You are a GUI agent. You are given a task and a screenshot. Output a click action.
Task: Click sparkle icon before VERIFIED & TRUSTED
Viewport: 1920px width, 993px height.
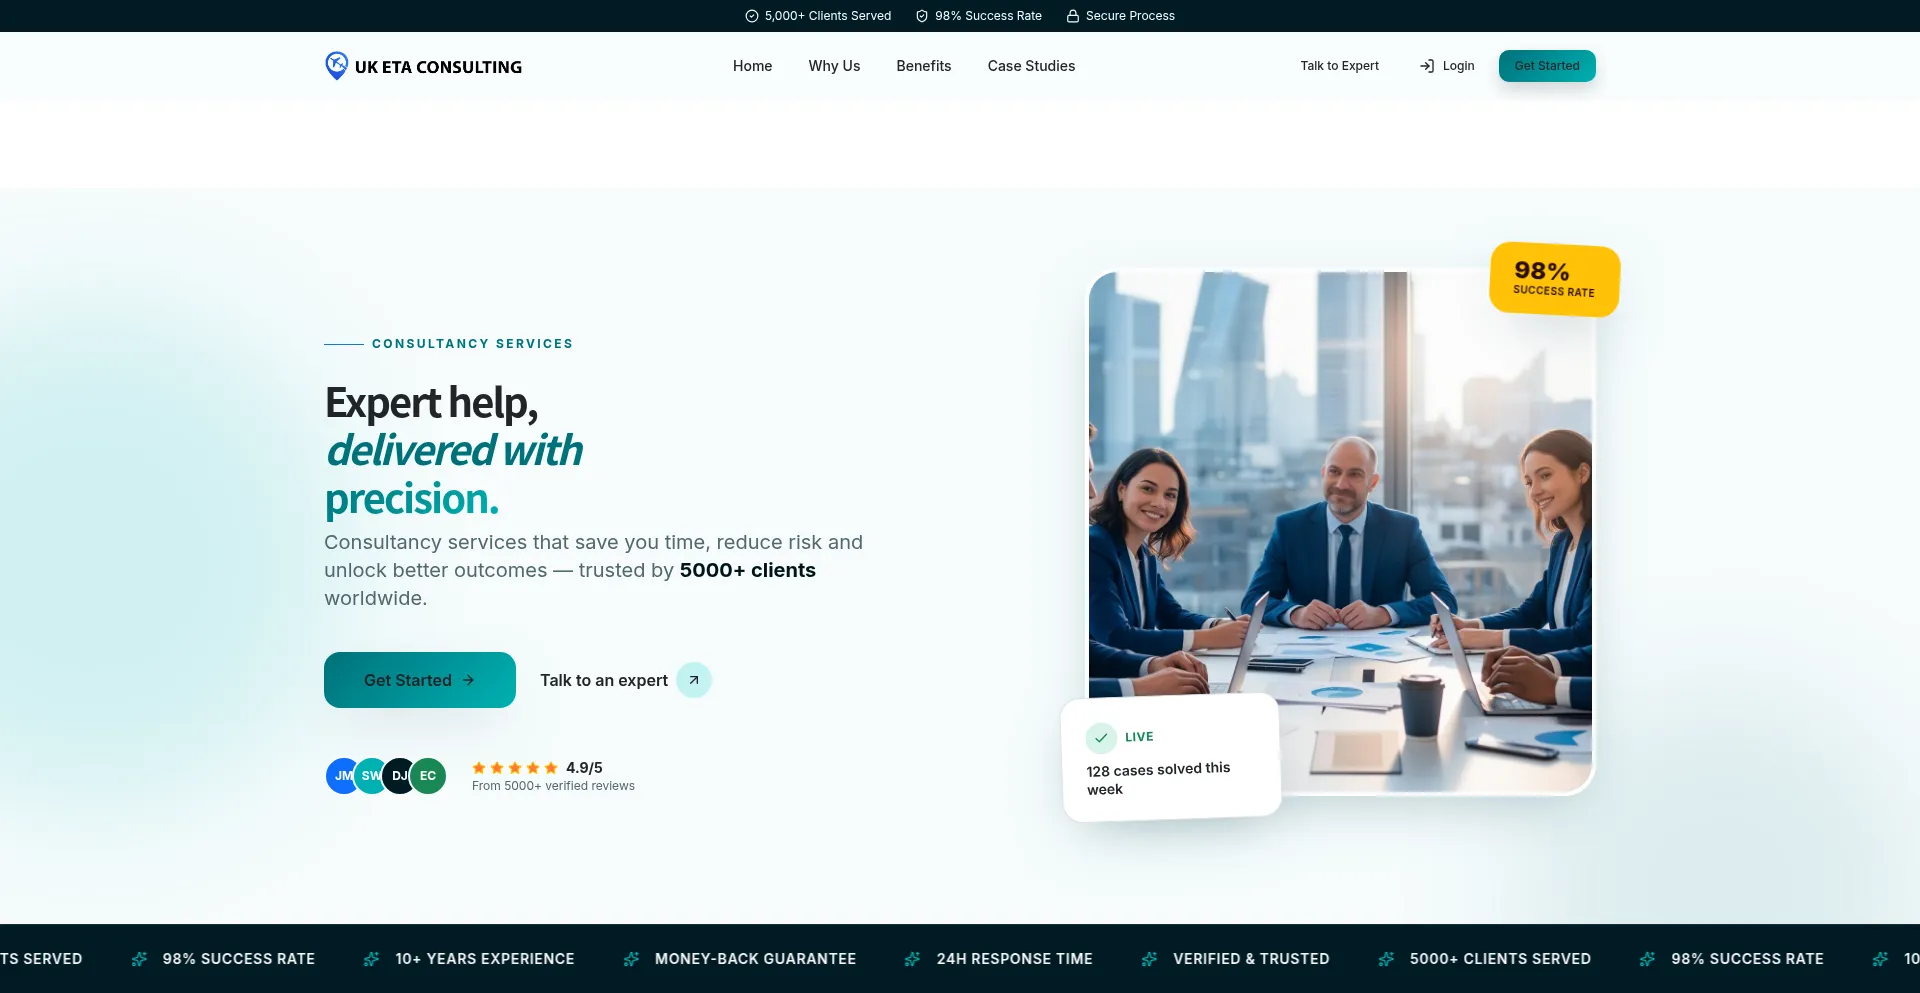1149,959
